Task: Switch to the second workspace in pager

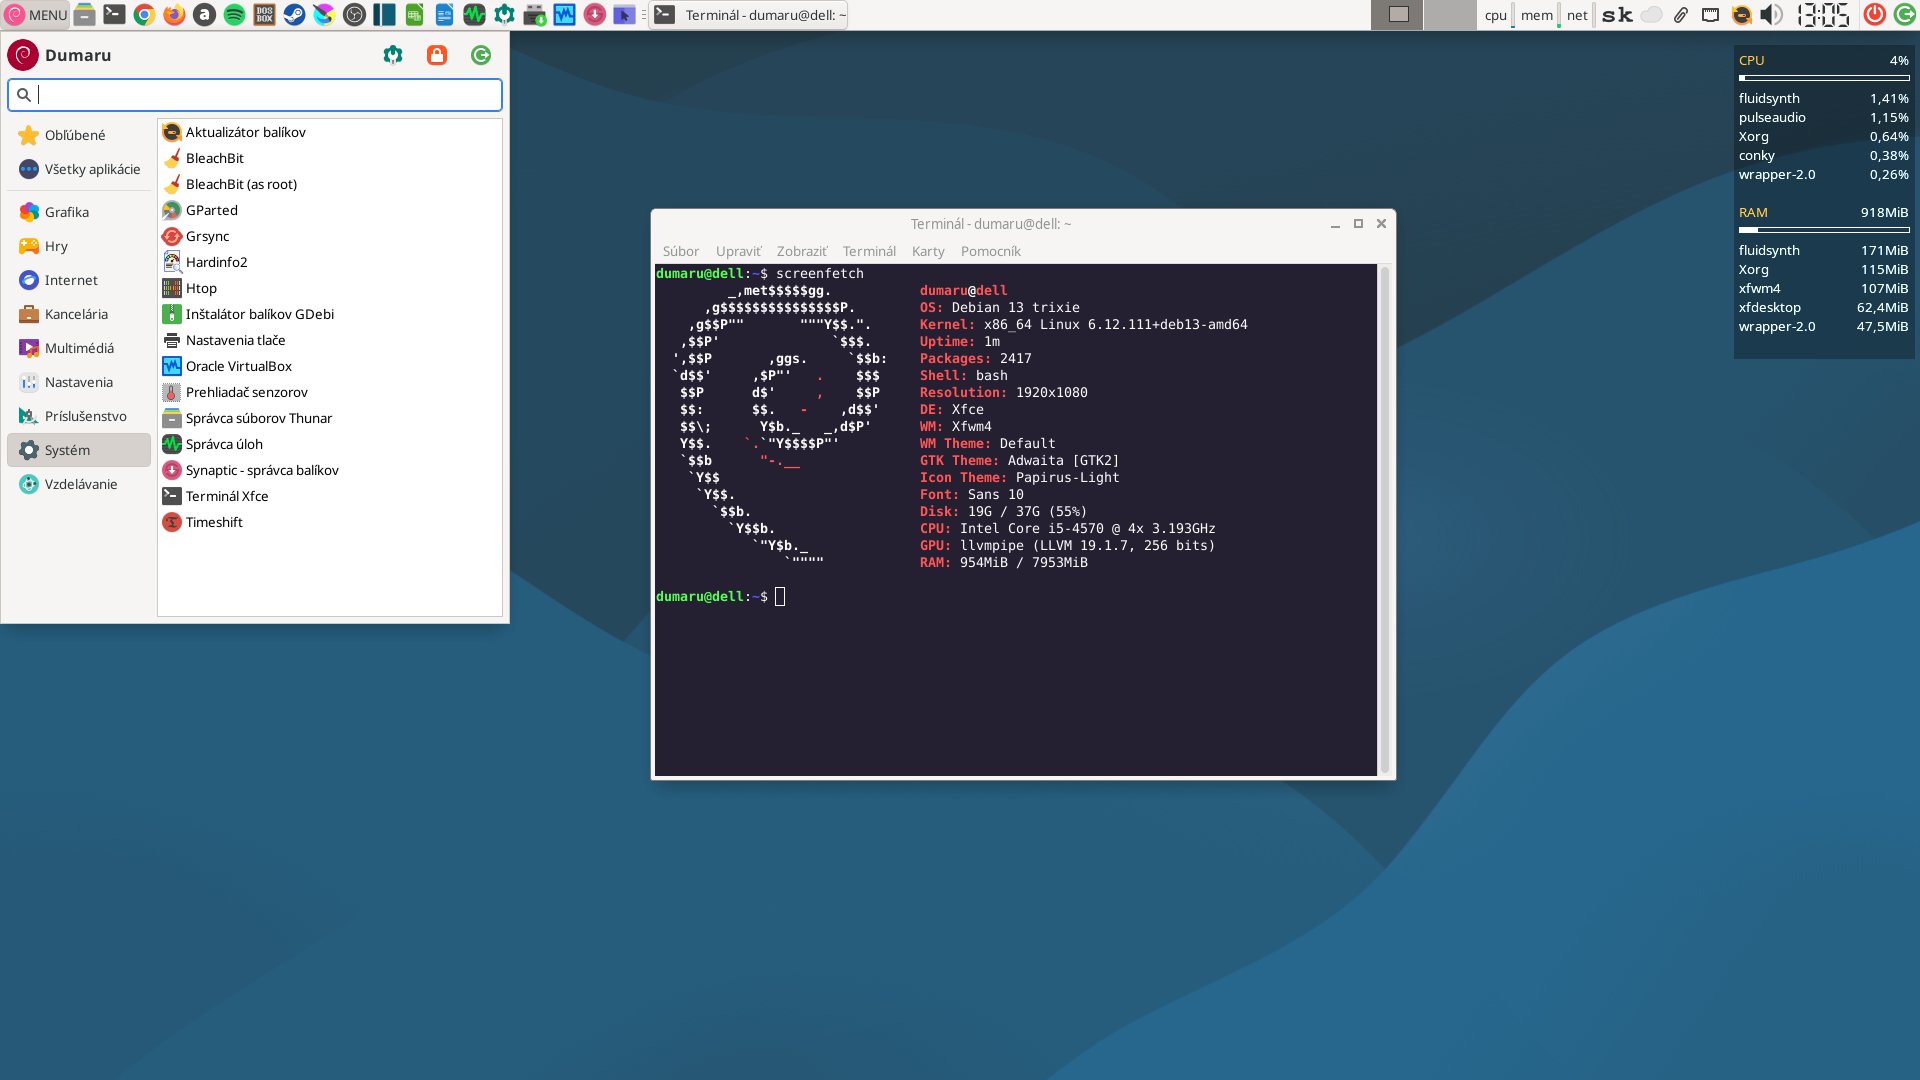Action: [x=1450, y=15]
